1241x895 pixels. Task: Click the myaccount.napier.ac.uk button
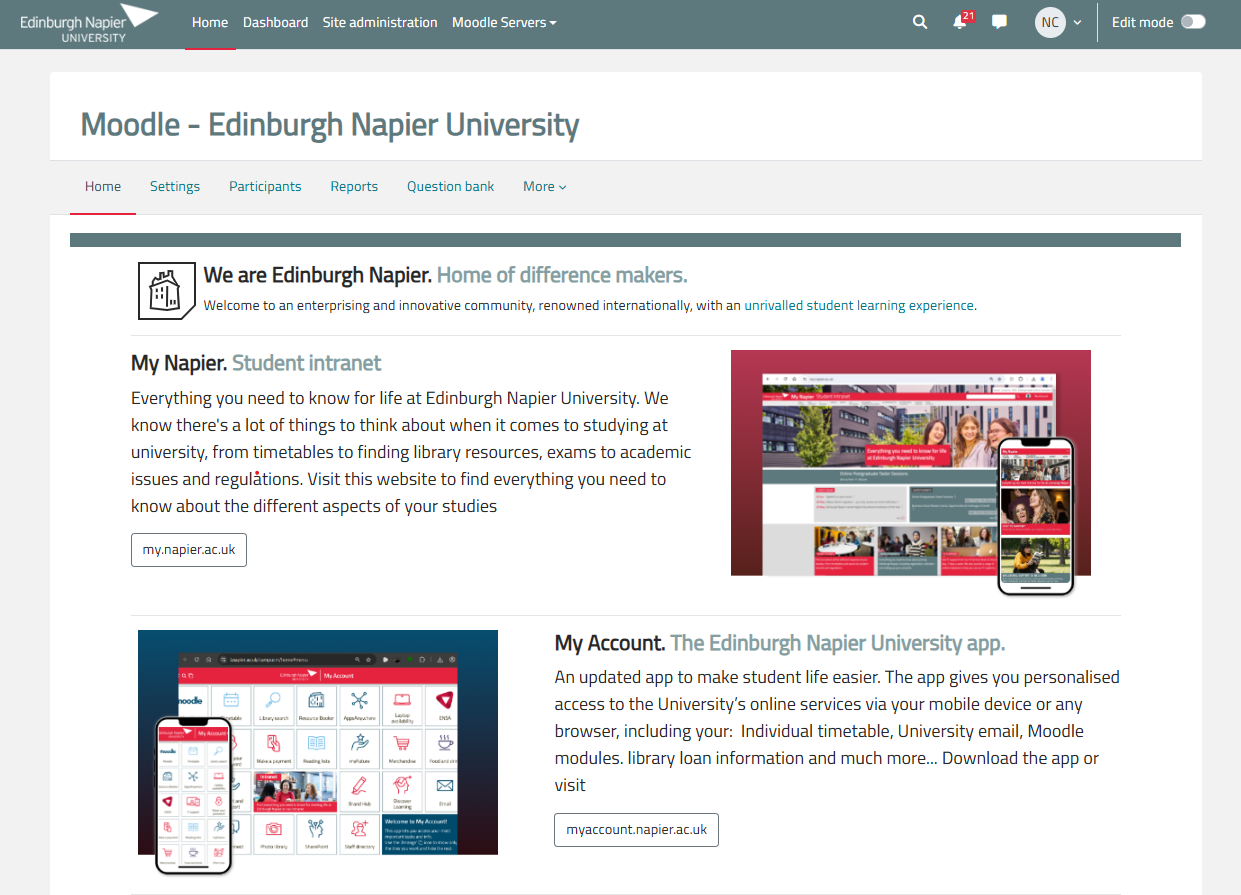636,830
